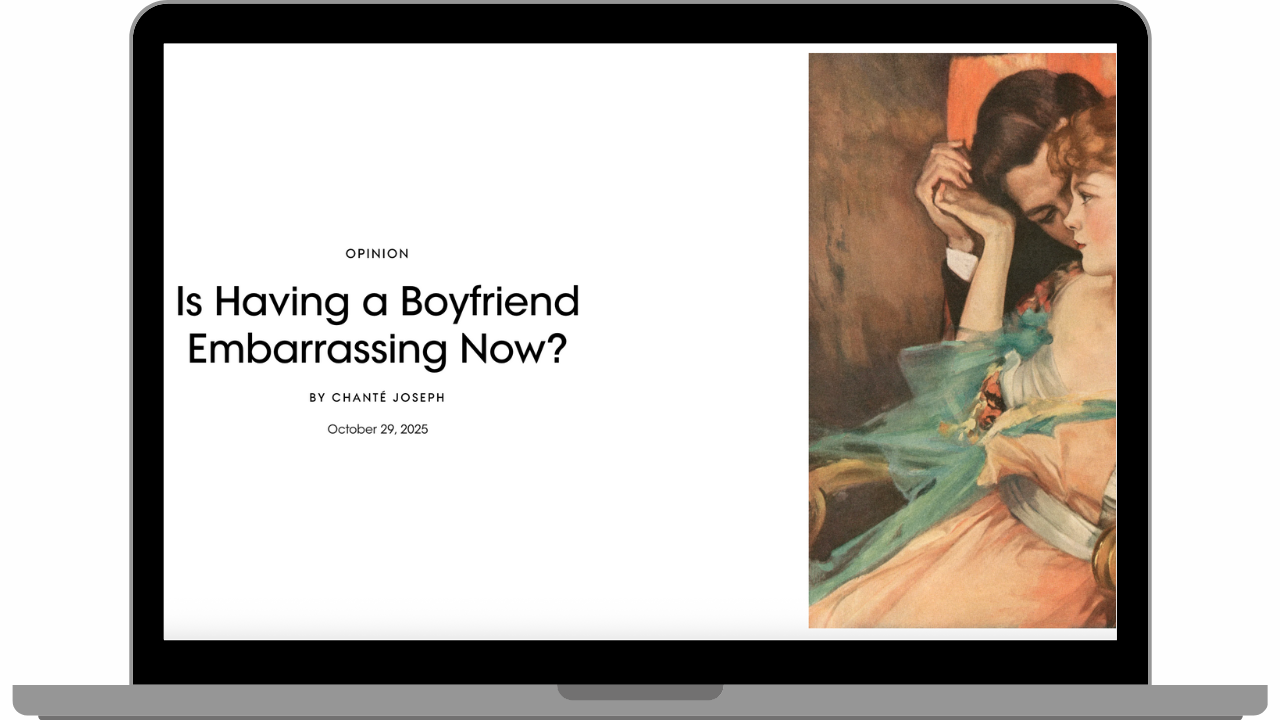The height and width of the screenshot is (720, 1280).
Task: Click the October 29, 2025 publication date
Action: [377, 429]
